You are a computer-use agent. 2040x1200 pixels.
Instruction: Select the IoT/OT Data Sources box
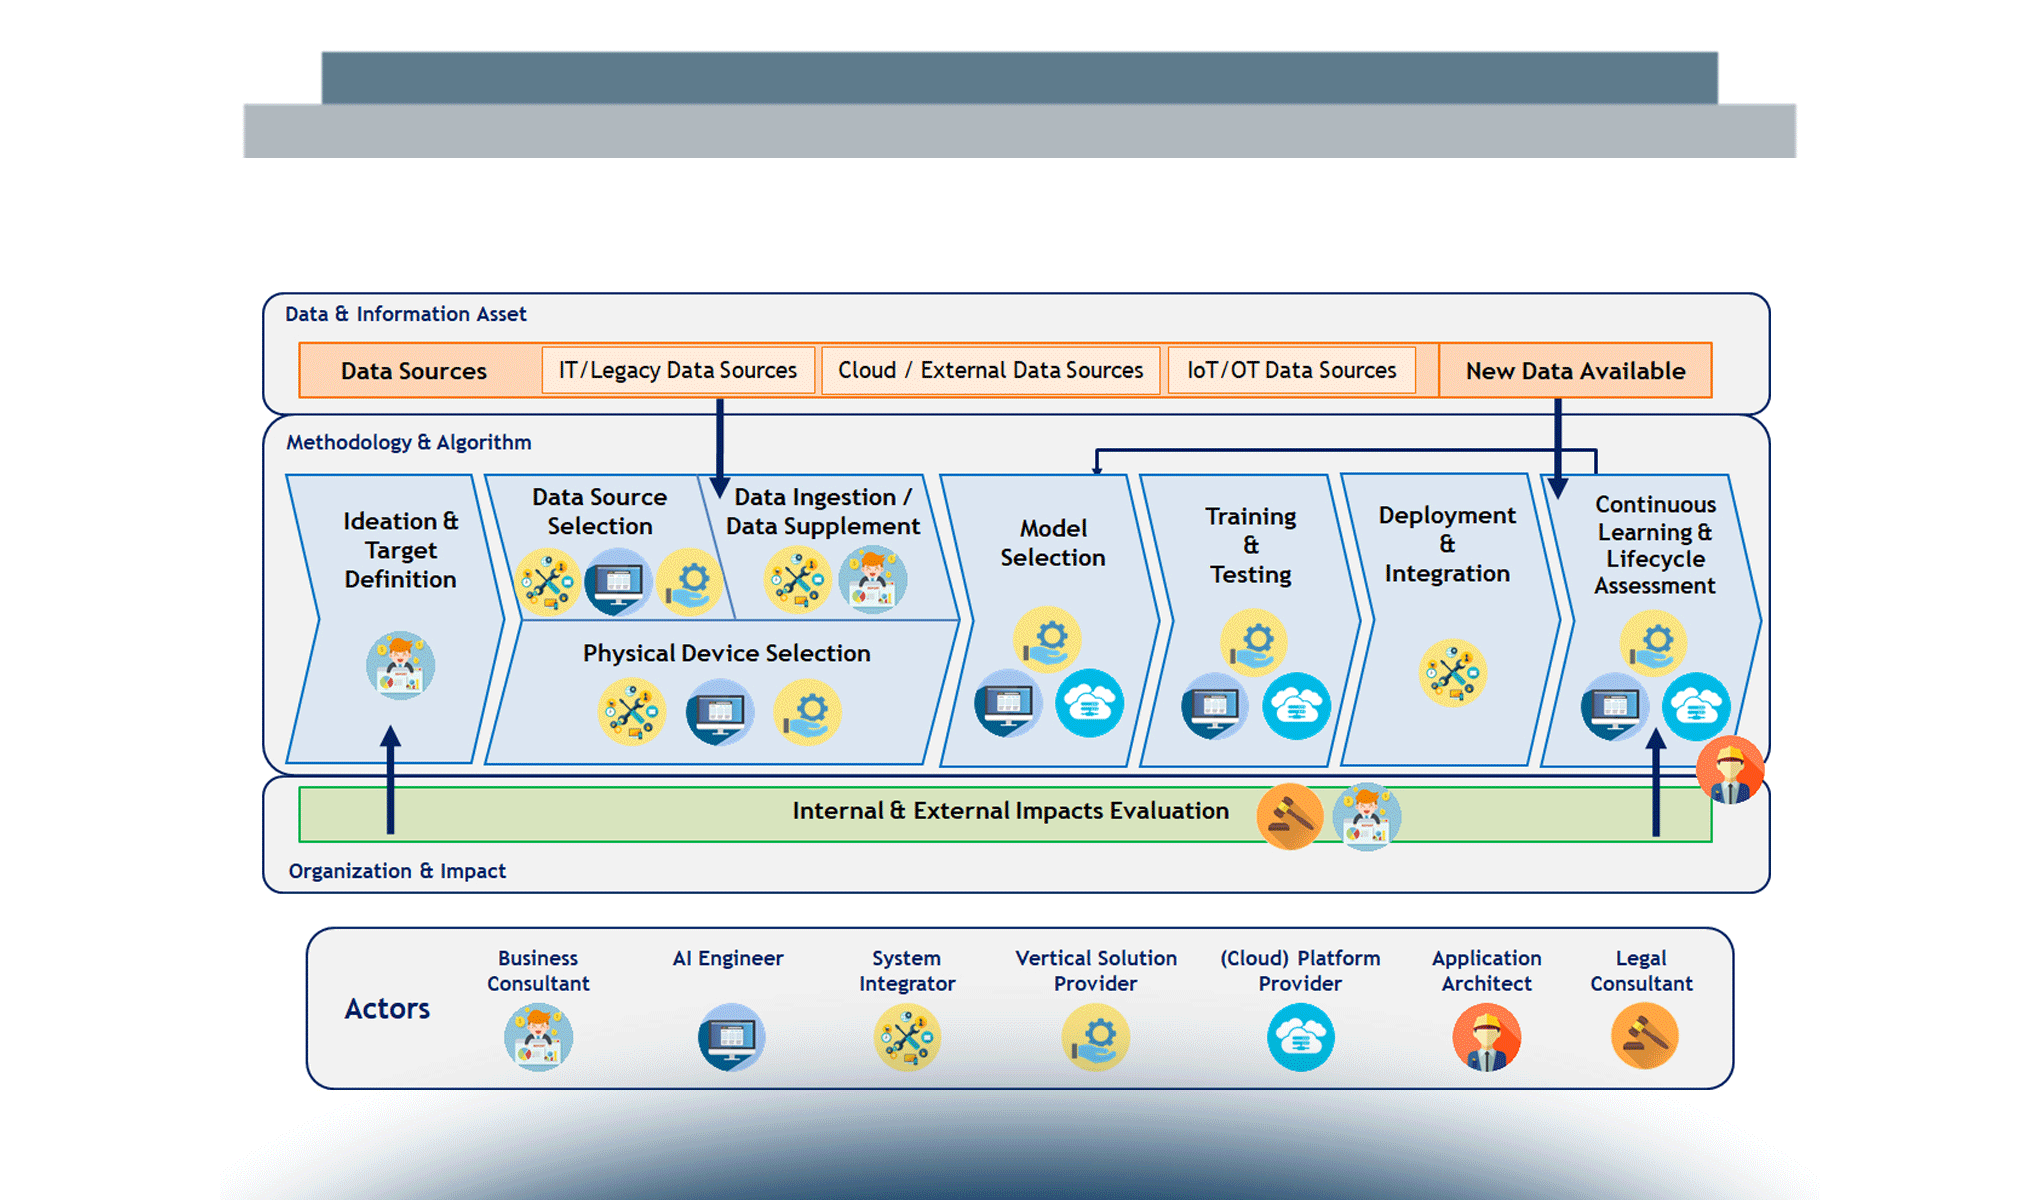1291,370
